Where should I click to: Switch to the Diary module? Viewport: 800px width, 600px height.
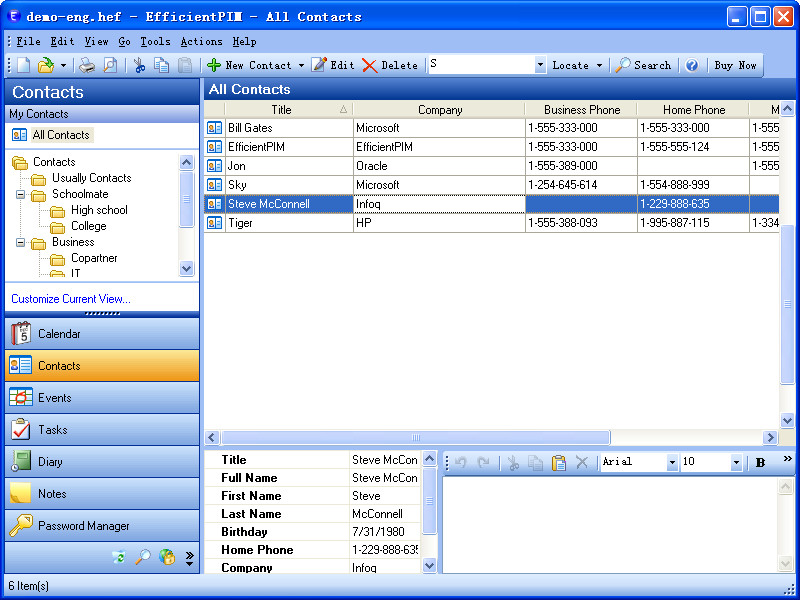tap(102, 462)
